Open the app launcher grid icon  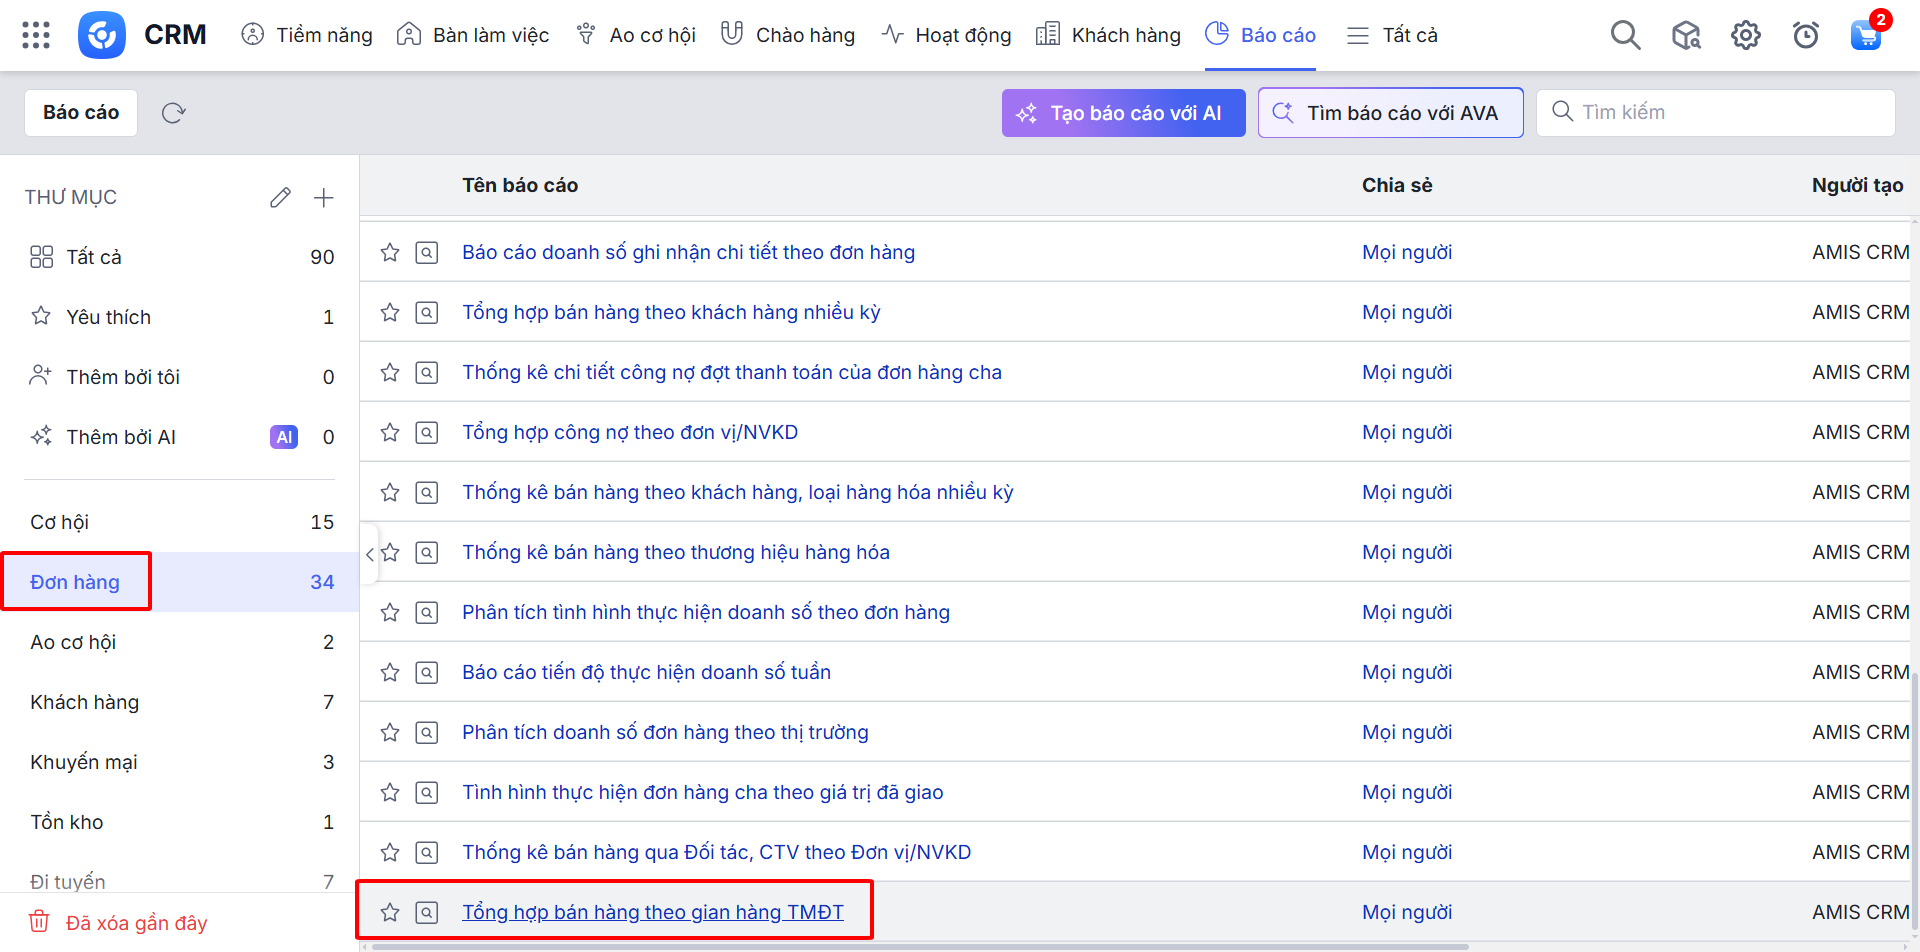(x=36, y=35)
